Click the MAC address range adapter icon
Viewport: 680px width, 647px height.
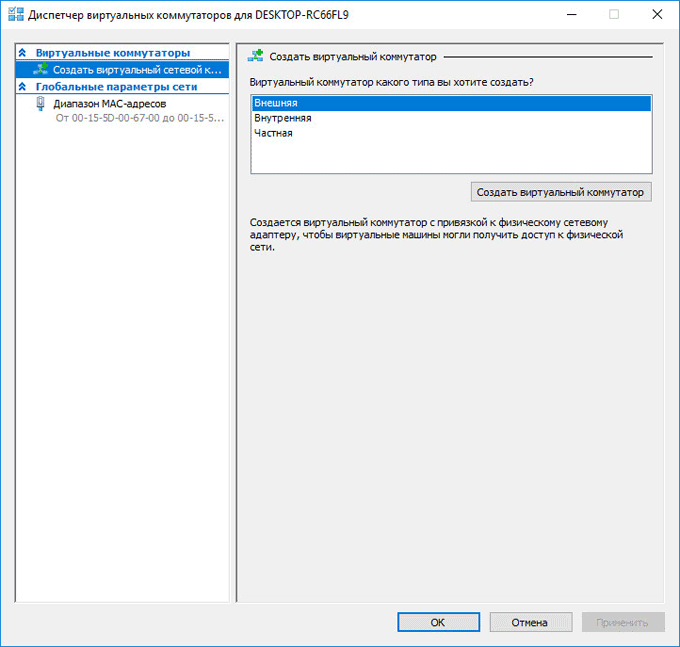point(40,104)
